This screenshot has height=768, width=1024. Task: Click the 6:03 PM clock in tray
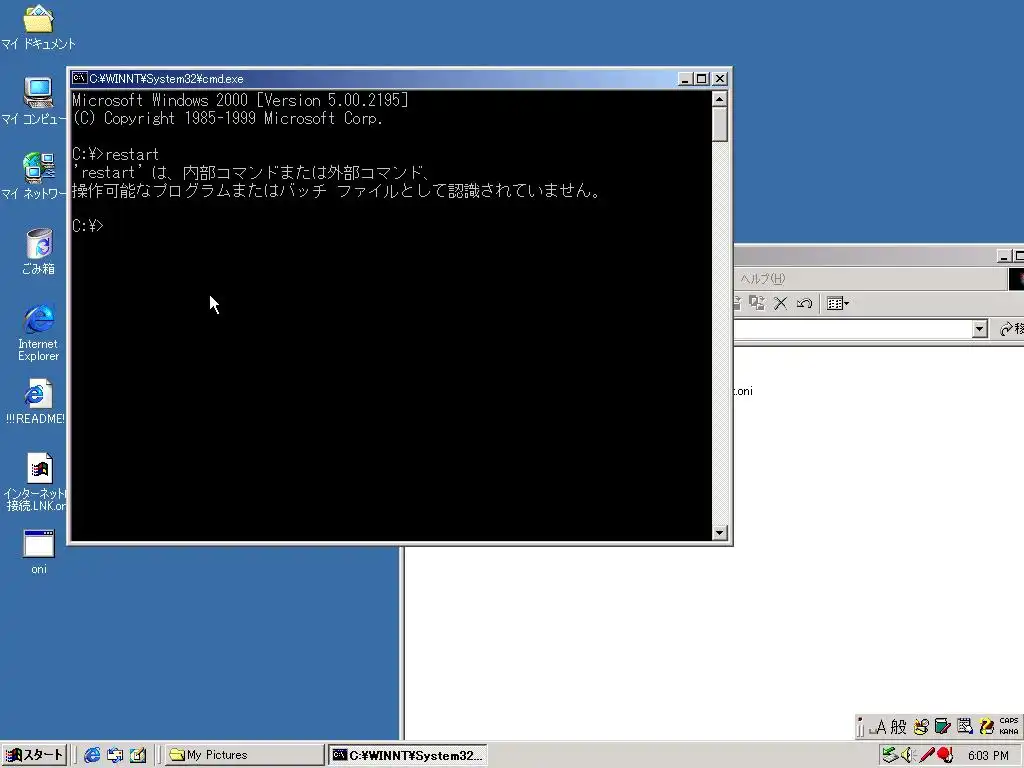tap(988, 756)
